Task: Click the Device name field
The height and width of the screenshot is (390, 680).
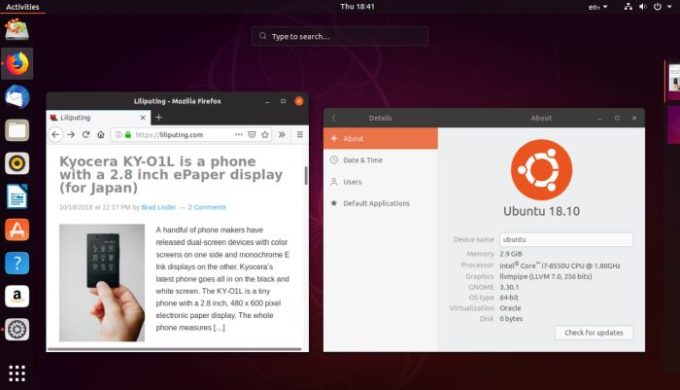Action: click(566, 239)
